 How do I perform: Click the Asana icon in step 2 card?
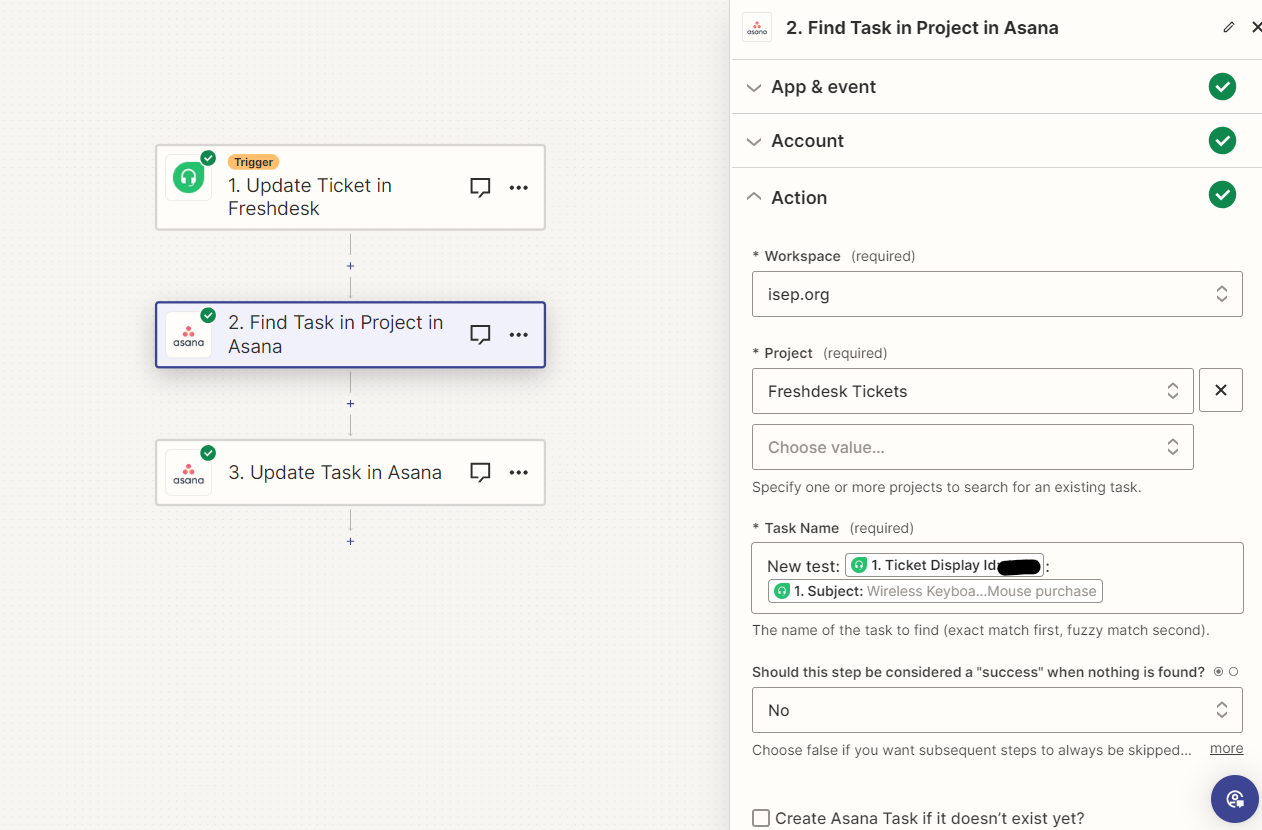tap(188, 335)
